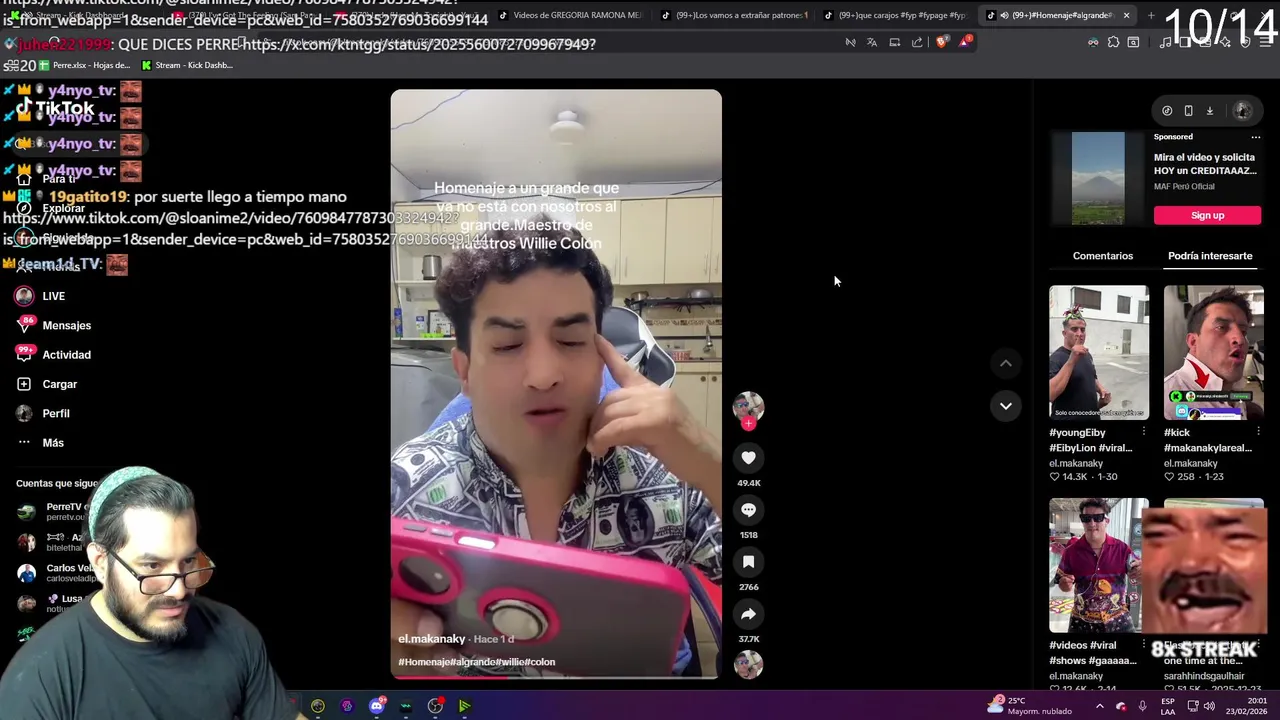Show hidden tray icons with the caret

pyautogui.click(x=1101, y=706)
